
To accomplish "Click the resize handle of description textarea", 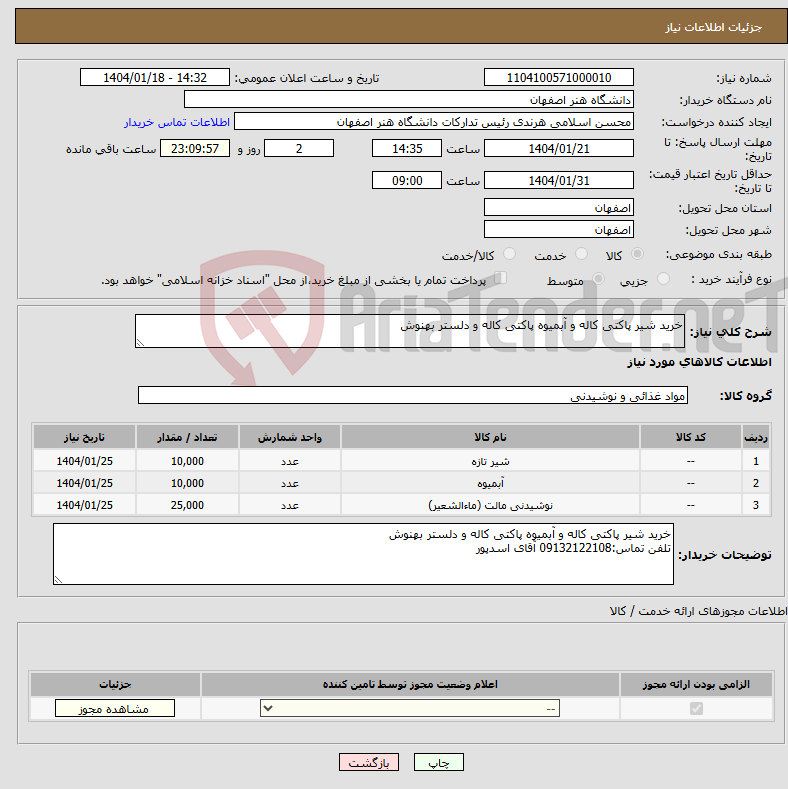I will pos(140,343).
